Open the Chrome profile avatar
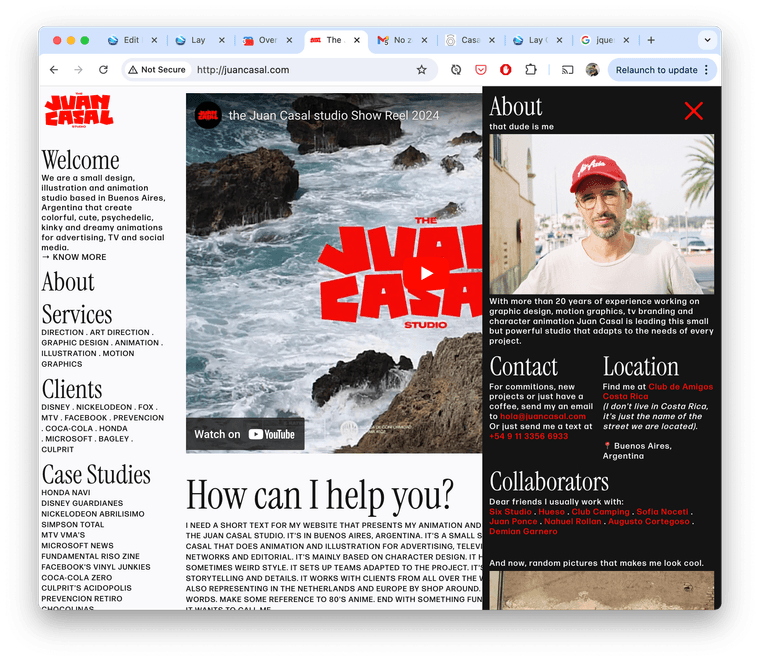This screenshot has width=760, height=661. 592,70
